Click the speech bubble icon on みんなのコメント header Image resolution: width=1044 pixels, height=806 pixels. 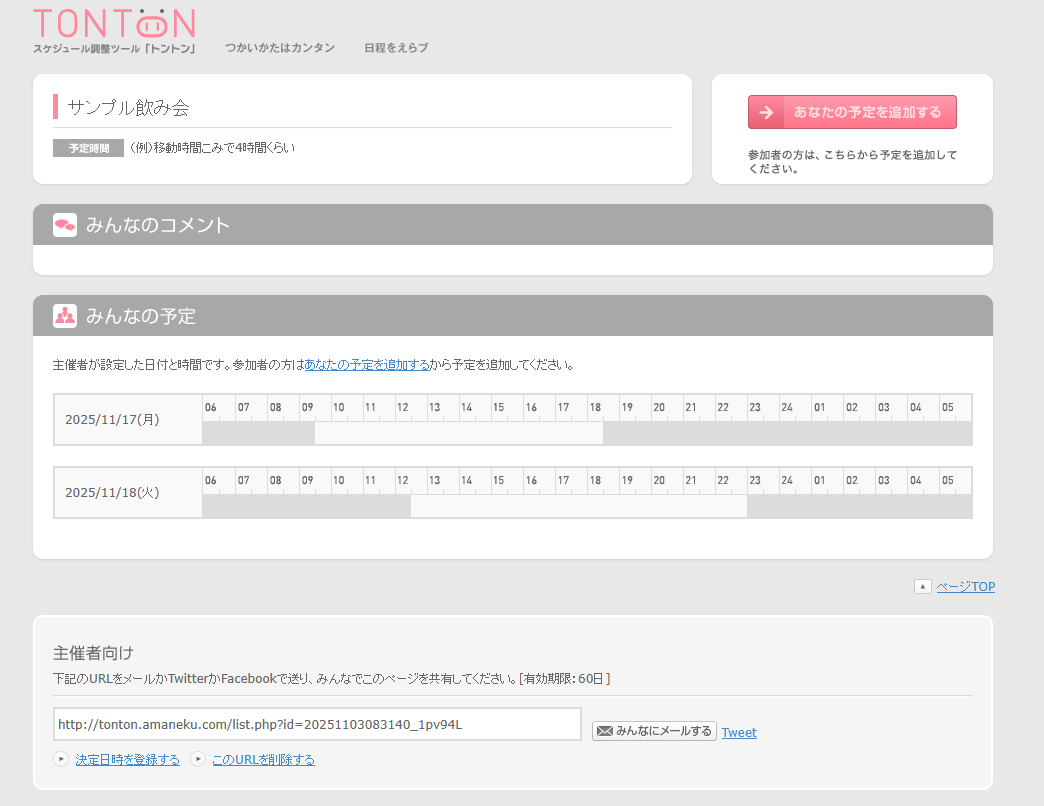click(65, 224)
